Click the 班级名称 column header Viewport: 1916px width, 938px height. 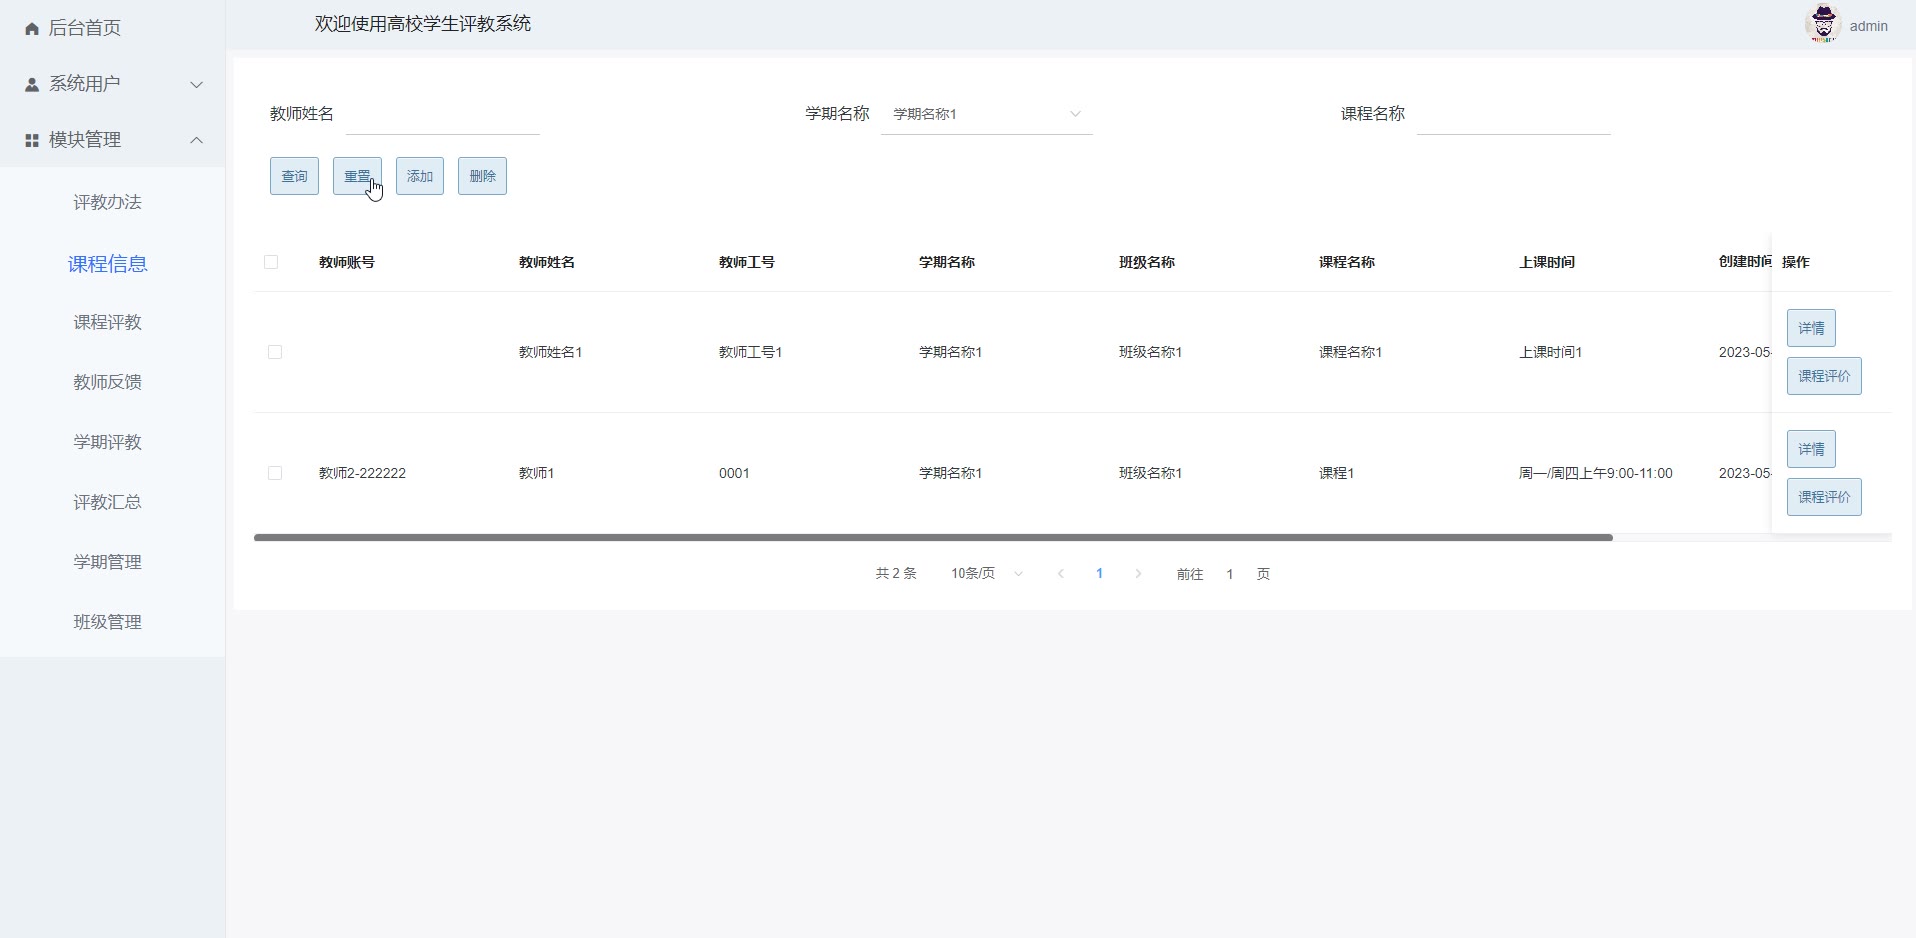pos(1147,262)
